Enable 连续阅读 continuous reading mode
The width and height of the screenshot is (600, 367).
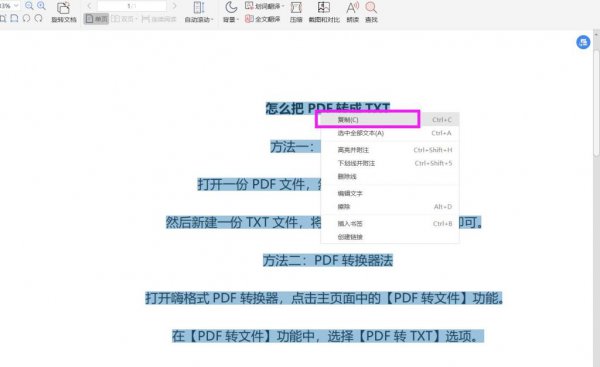click(x=159, y=19)
